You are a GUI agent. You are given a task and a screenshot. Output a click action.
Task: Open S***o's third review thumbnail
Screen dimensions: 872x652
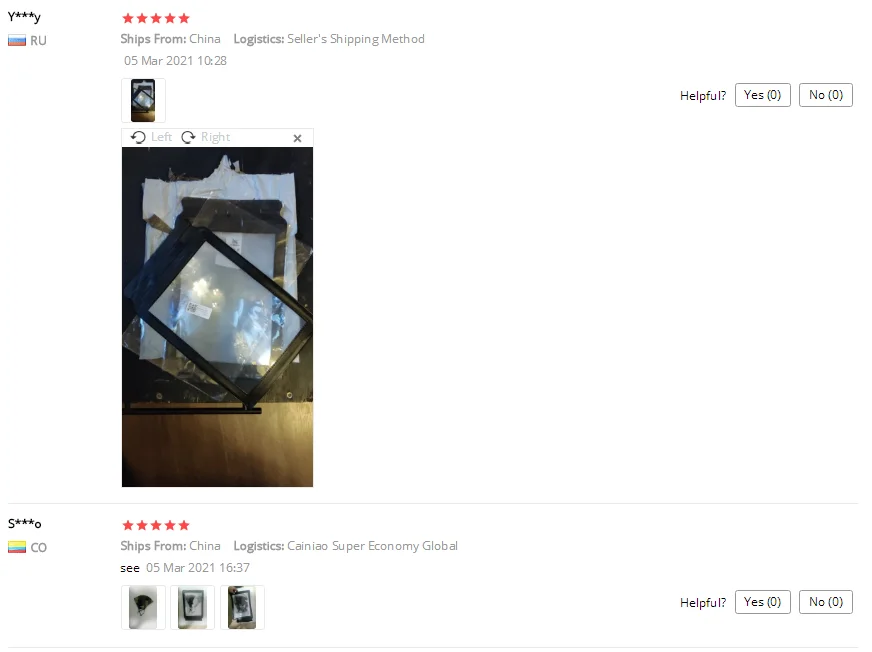click(x=242, y=607)
